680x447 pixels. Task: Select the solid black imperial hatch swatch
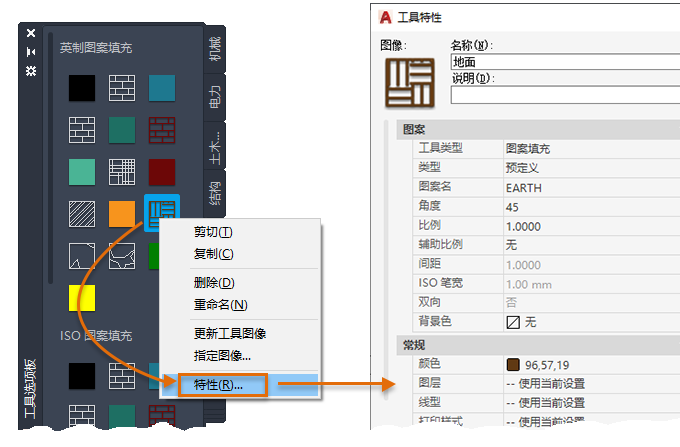[x=82, y=88]
